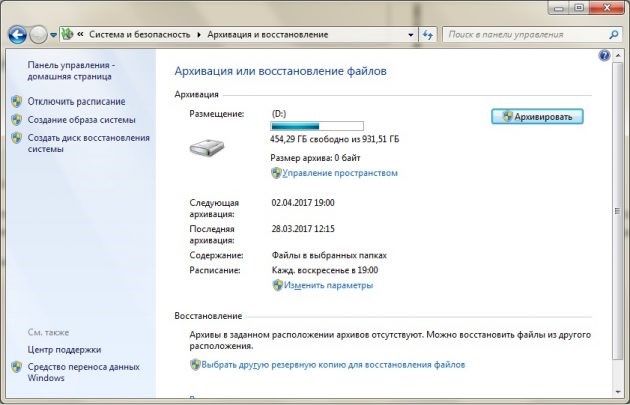Open Изменить параметры link
630x405 pixels.
pos(328,285)
